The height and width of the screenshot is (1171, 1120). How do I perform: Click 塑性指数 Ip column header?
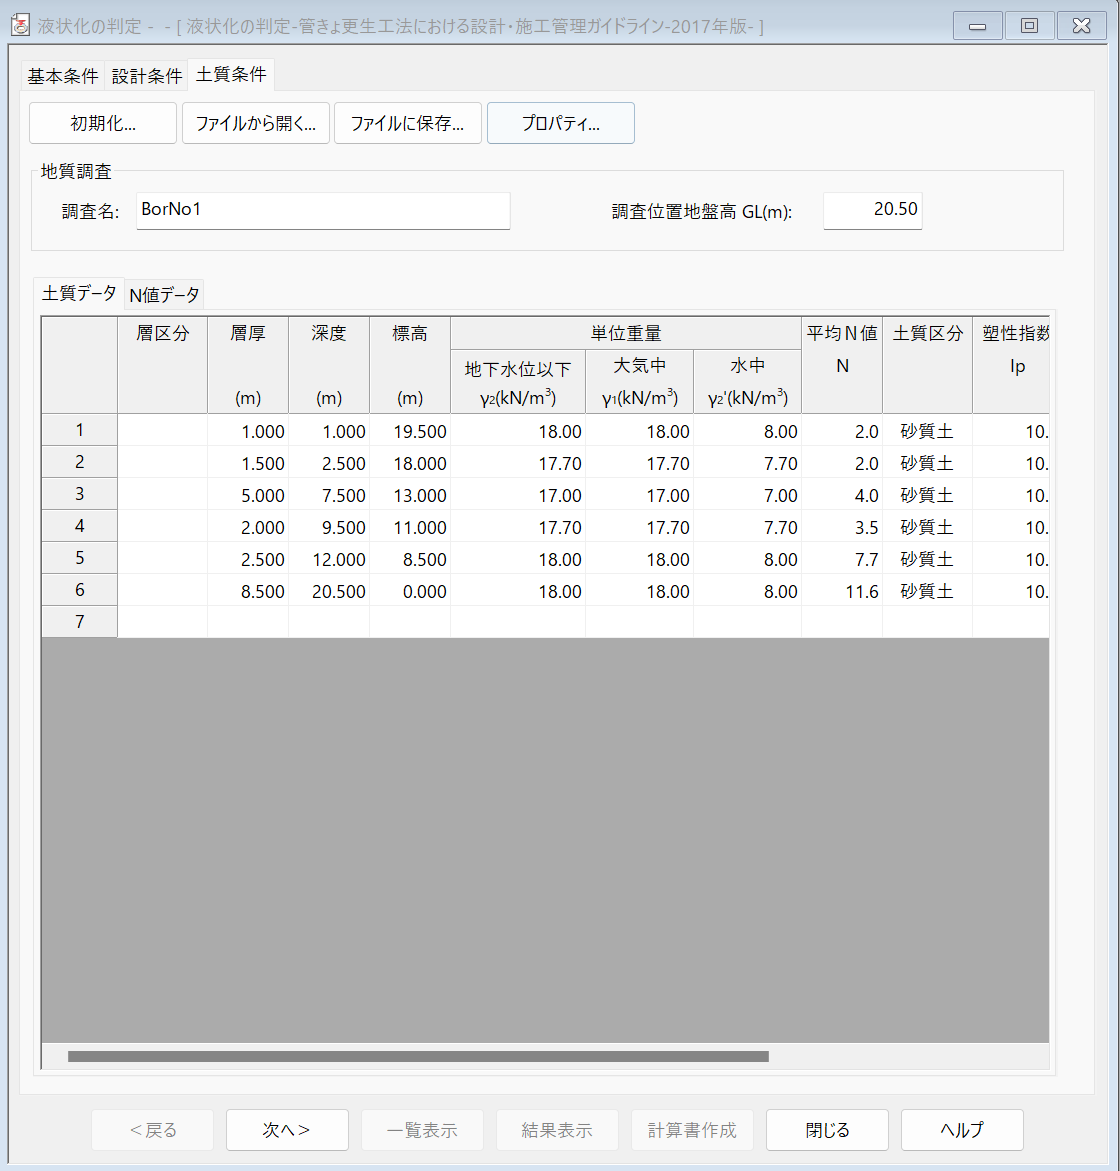(x=1011, y=365)
